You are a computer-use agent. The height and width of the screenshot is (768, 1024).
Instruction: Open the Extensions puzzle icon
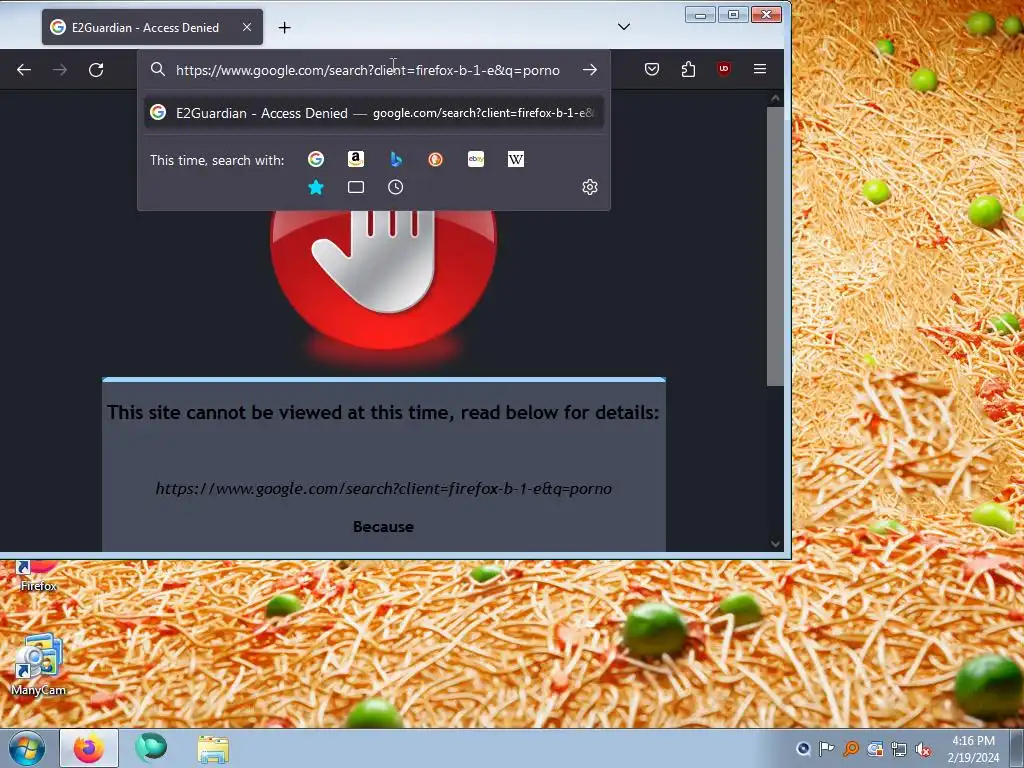click(x=688, y=69)
